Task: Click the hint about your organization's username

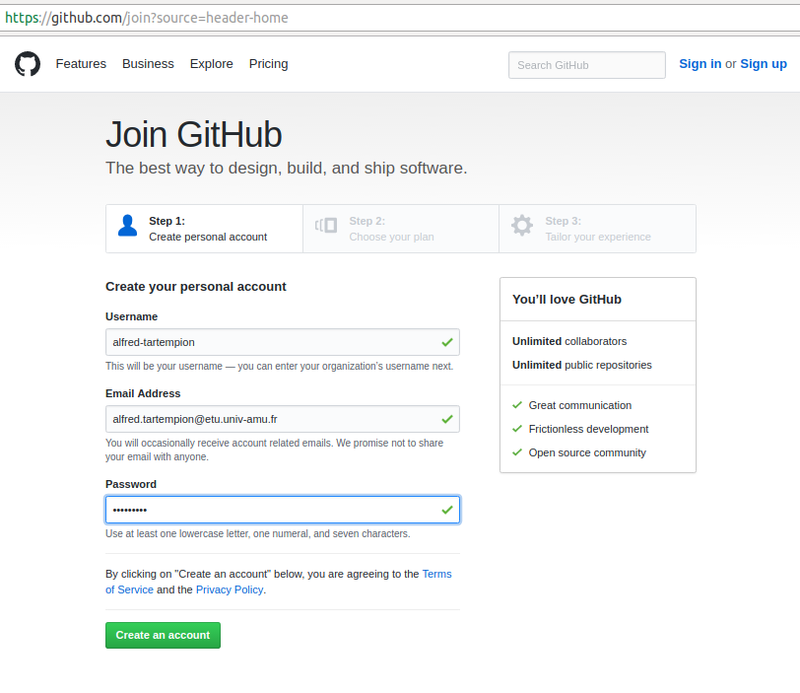Action: [x=279, y=366]
